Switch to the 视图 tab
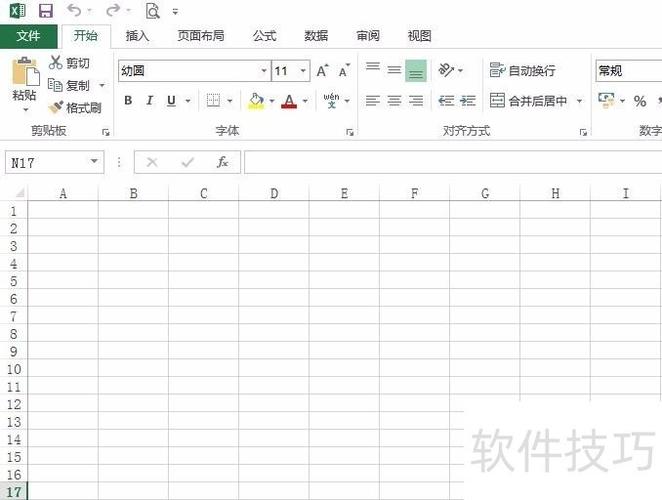 [419, 36]
